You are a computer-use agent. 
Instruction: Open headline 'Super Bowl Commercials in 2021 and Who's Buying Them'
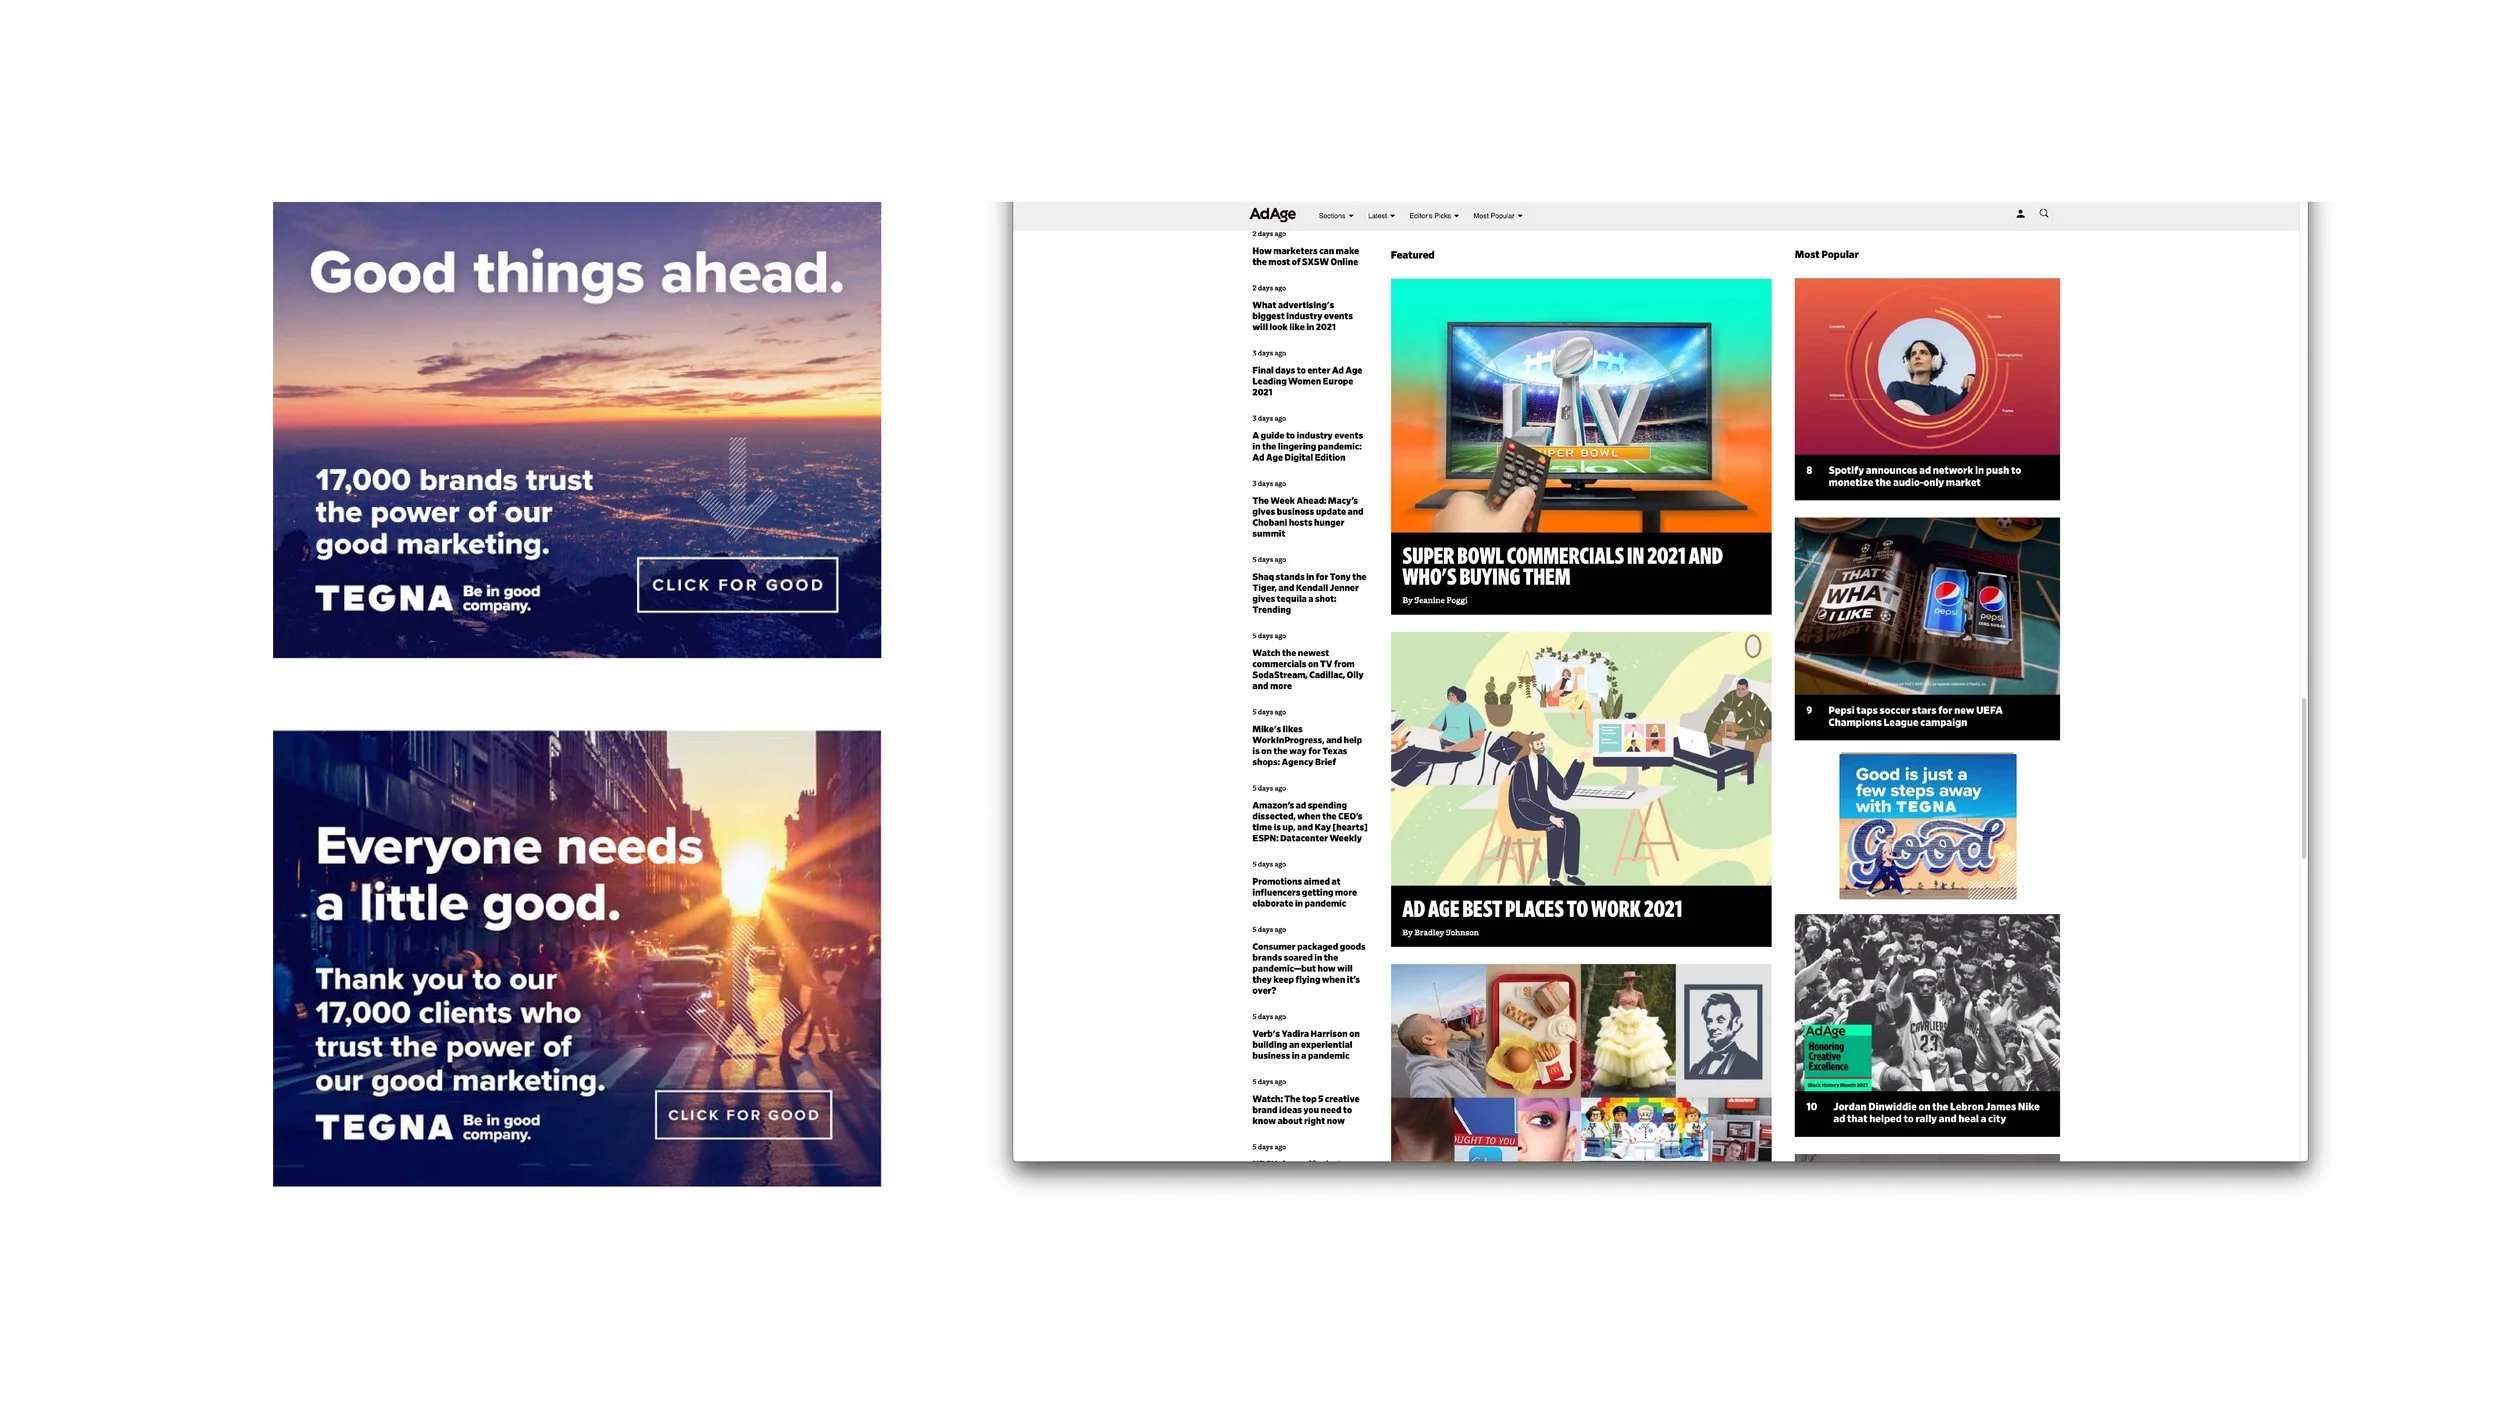click(1562, 566)
